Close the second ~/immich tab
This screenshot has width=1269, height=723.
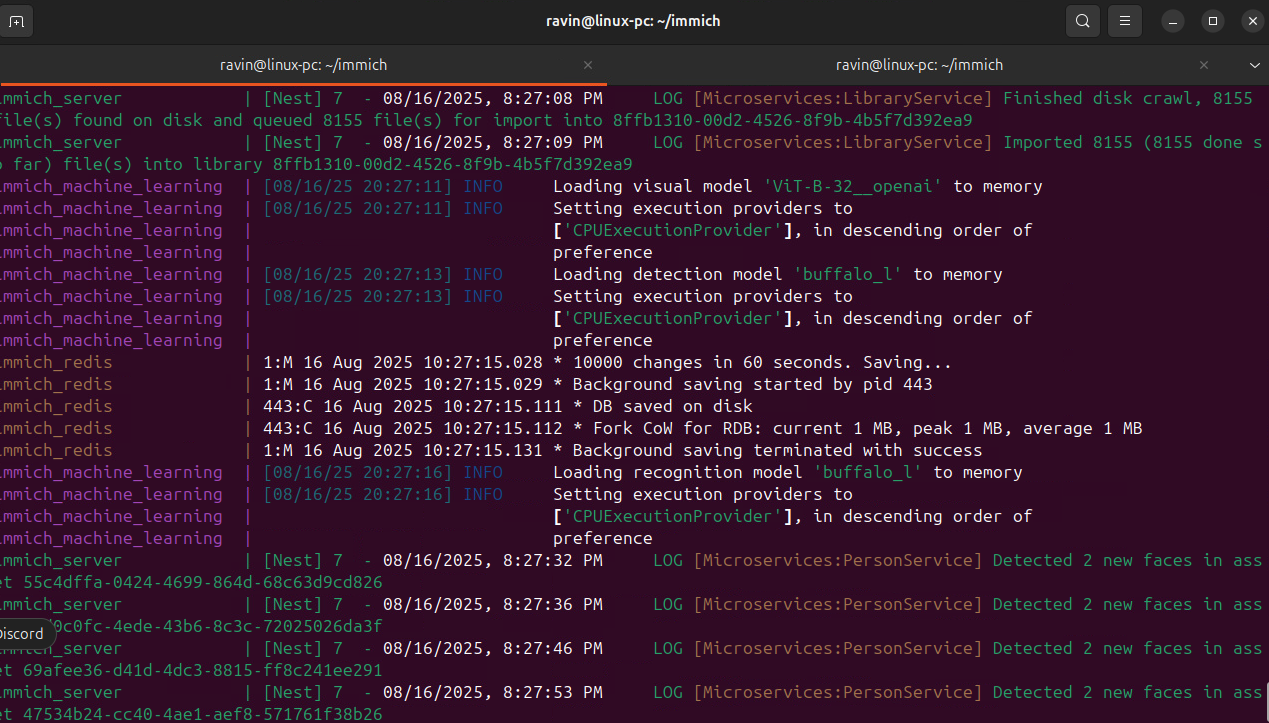(1204, 65)
